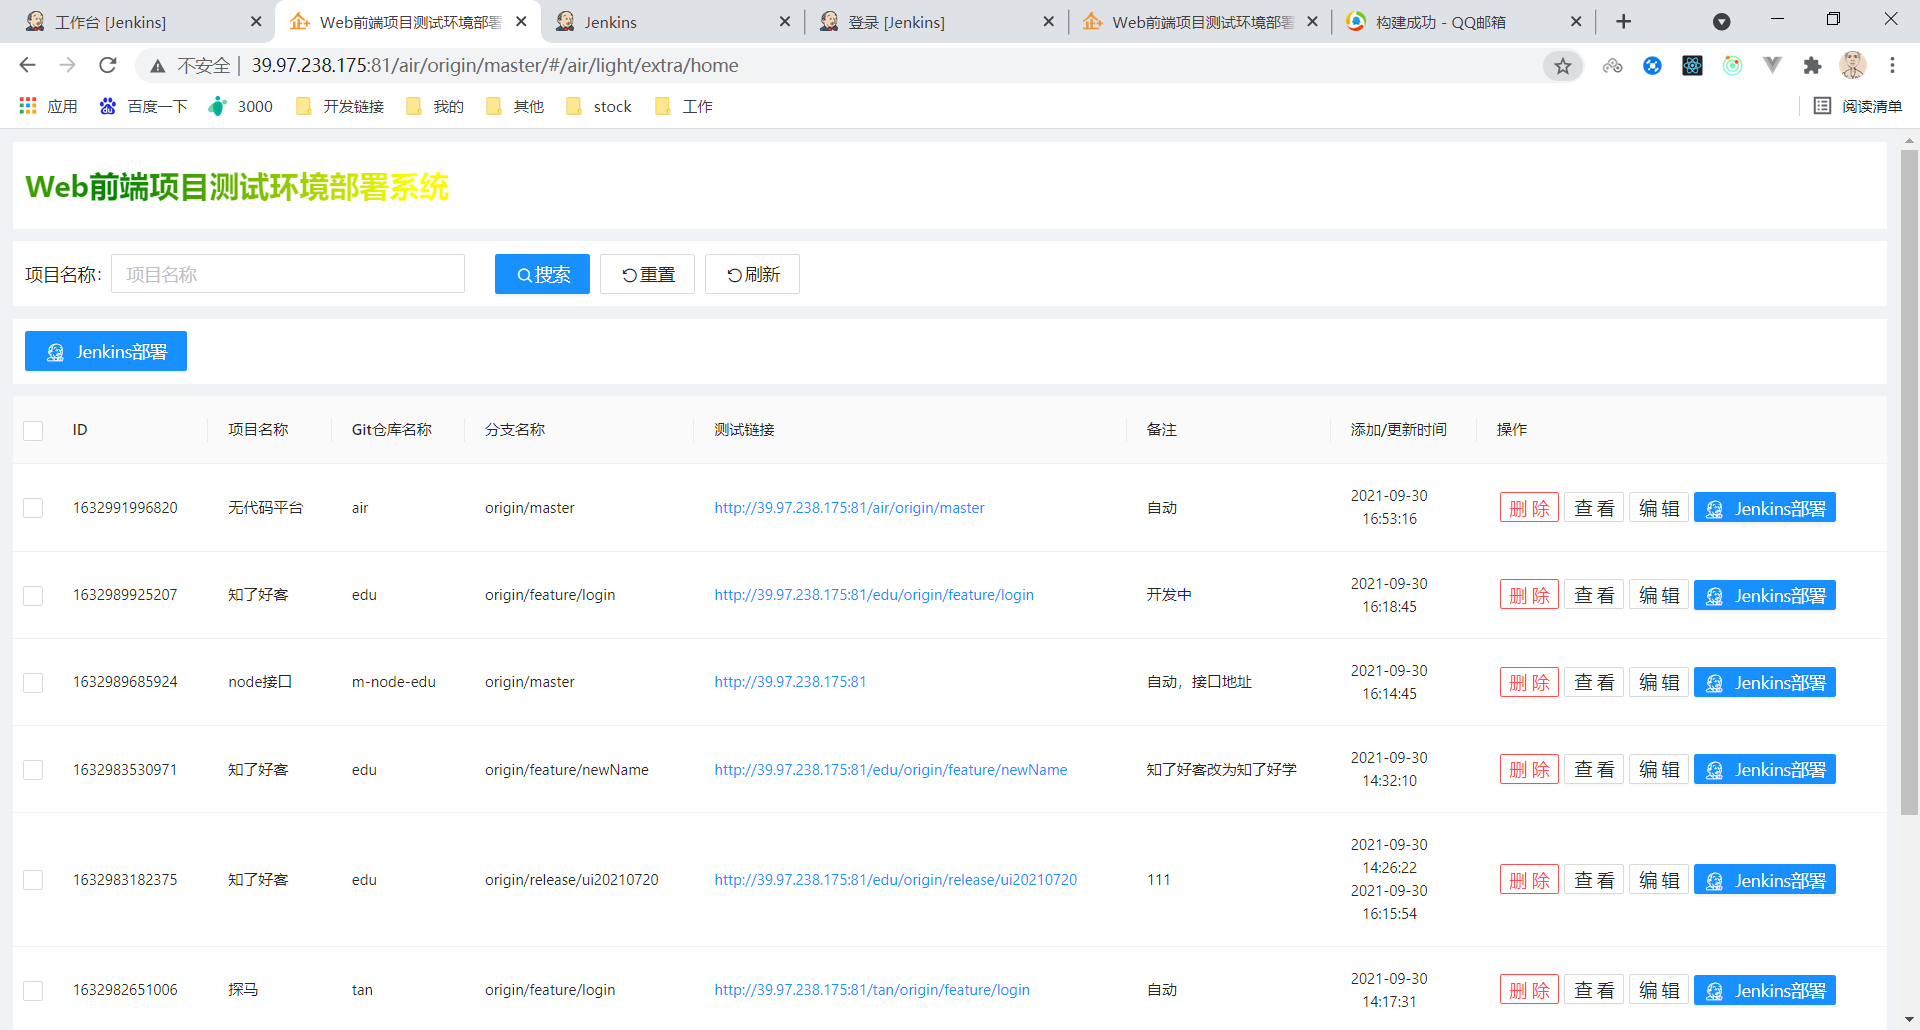The height and width of the screenshot is (1030, 1920).
Task: Open the 百度一下 bookmark
Action: tap(143, 106)
